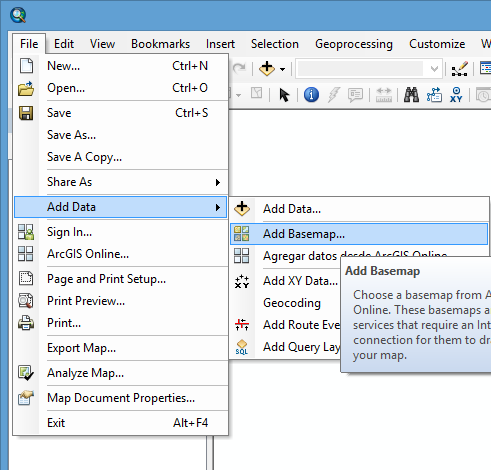Choose Save A Copy... menu entry
The height and width of the screenshot is (470, 491).
[x=120, y=157]
